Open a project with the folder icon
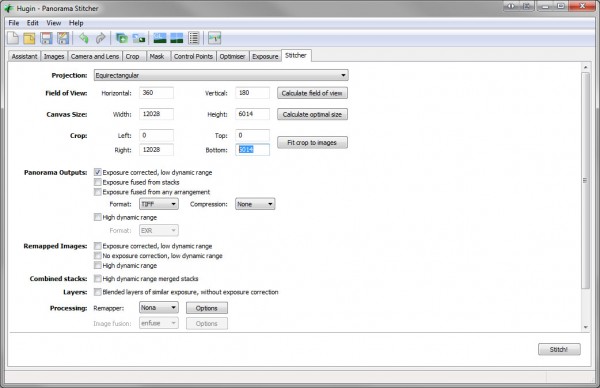 pos(29,38)
